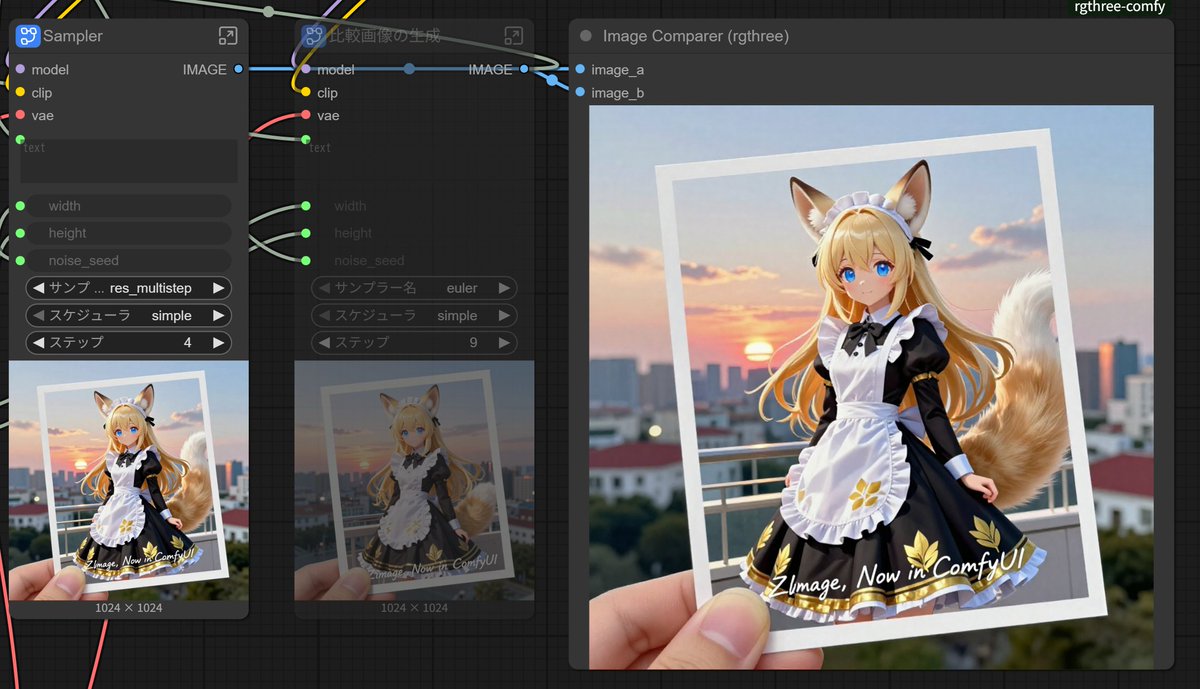Click the 比較画像の生成 steps value 9
The height and width of the screenshot is (689, 1200).
[x=473, y=343]
